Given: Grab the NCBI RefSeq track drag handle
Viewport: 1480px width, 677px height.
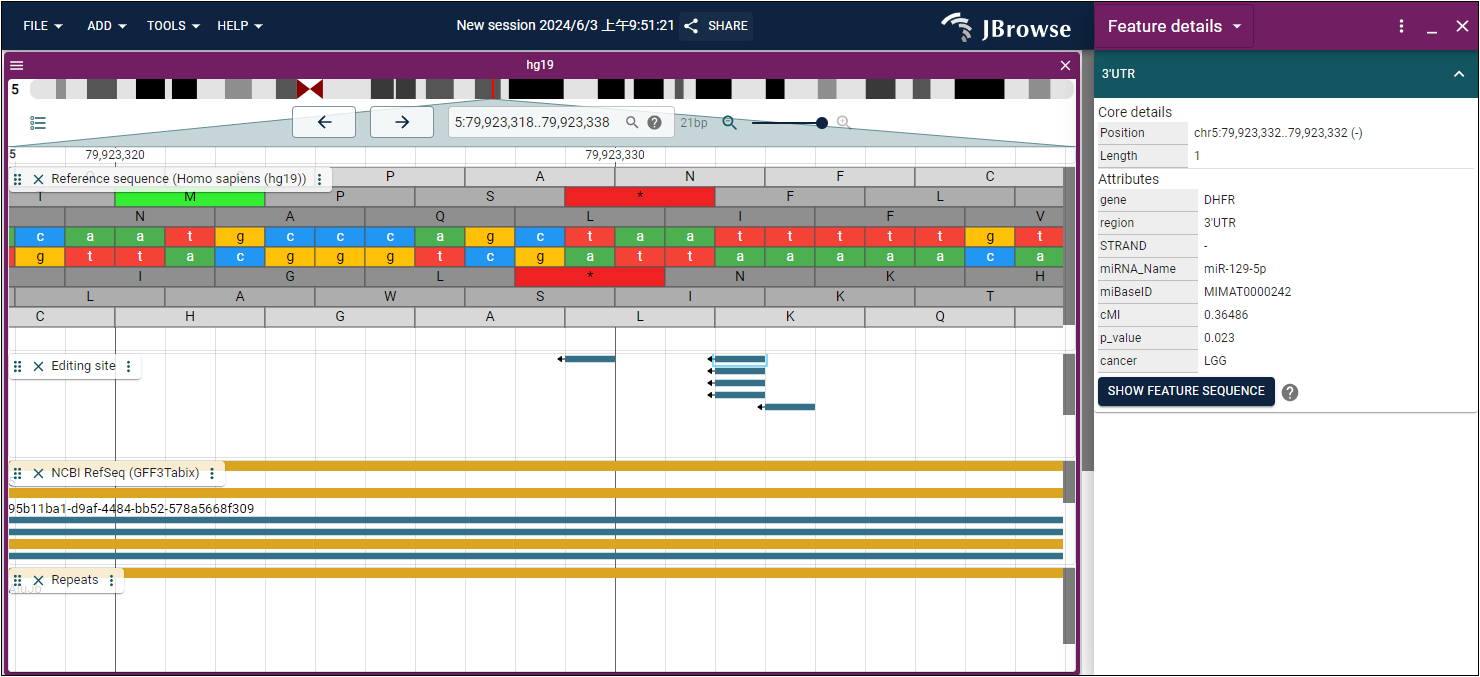Looking at the screenshot, I should point(18,474).
